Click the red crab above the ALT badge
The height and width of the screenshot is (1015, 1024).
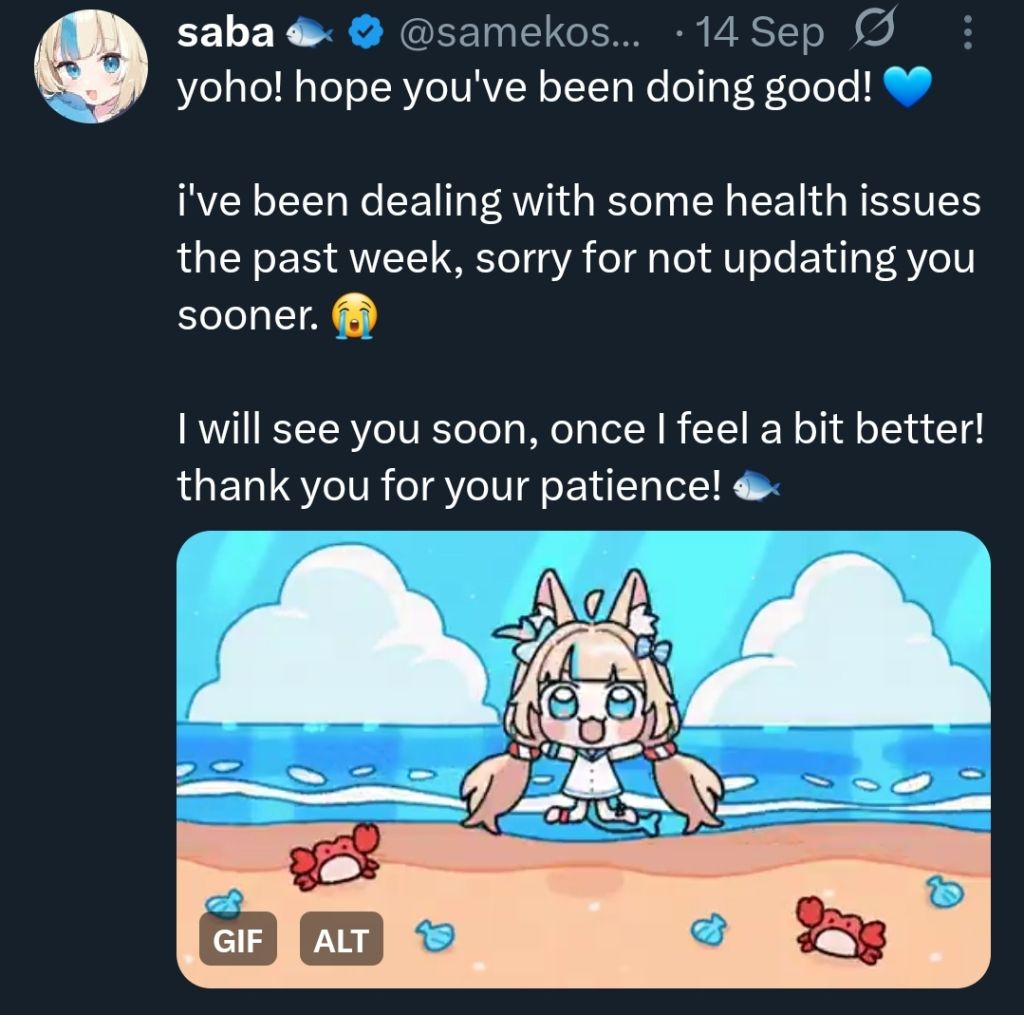335,857
